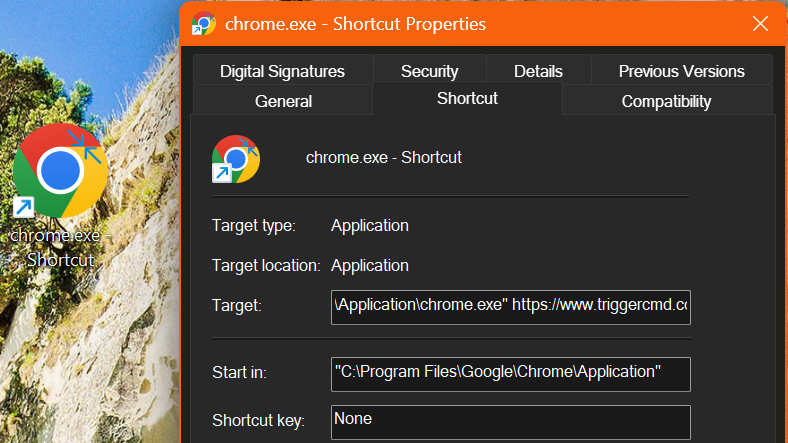Click the desktop icon's chrome.exe - Shortcut label
This screenshot has width=788, height=443.
point(60,248)
